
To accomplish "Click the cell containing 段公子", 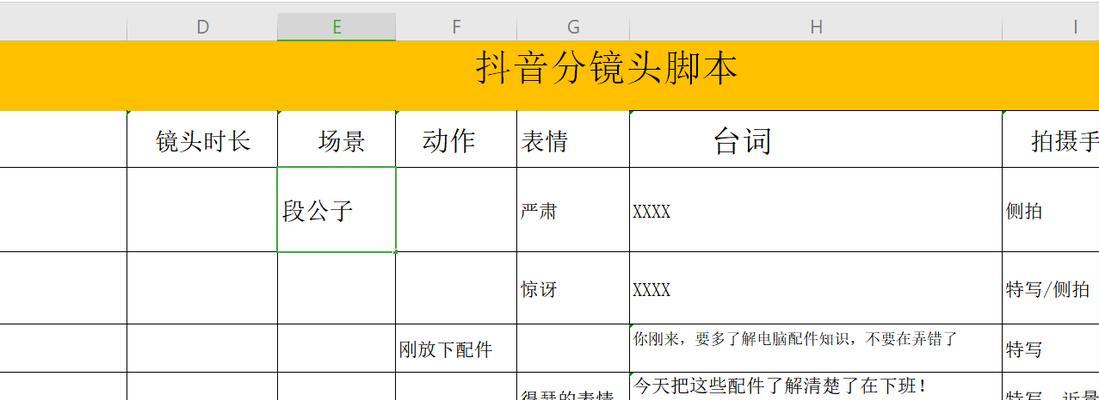I will tap(336, 209).
